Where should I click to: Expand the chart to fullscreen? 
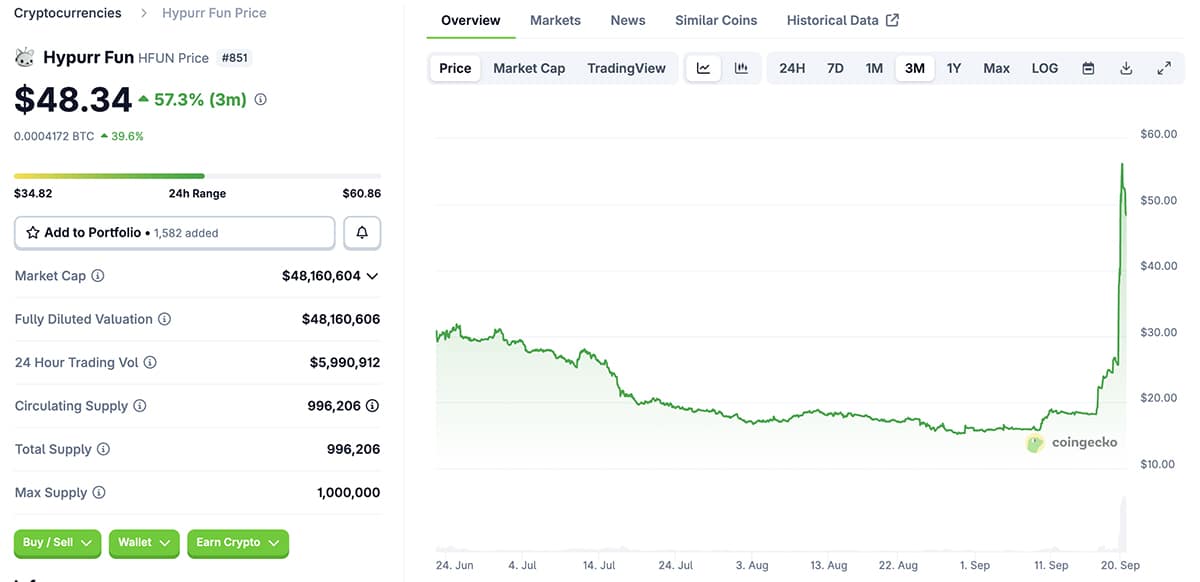tap(1164, 68)
